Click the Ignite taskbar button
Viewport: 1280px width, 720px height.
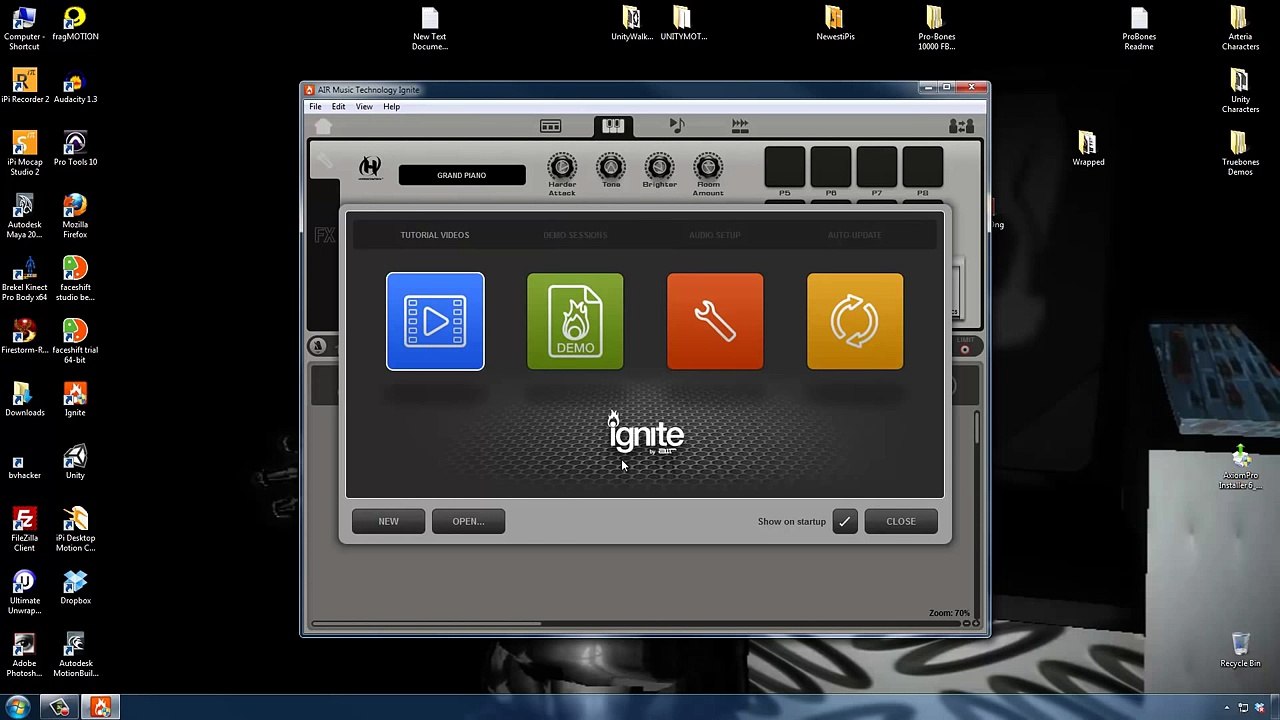pos(101,708)
